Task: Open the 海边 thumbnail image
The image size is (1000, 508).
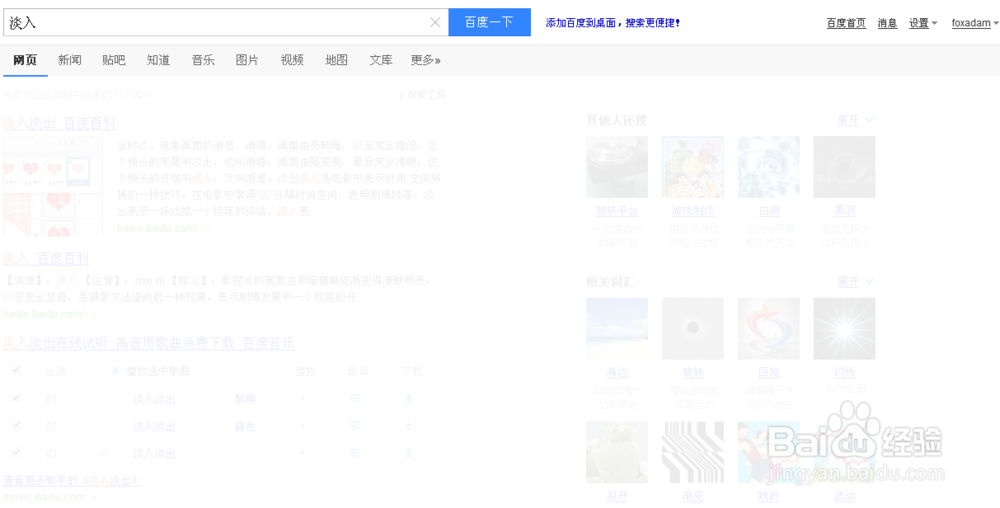Action: (x=617, y=328)
